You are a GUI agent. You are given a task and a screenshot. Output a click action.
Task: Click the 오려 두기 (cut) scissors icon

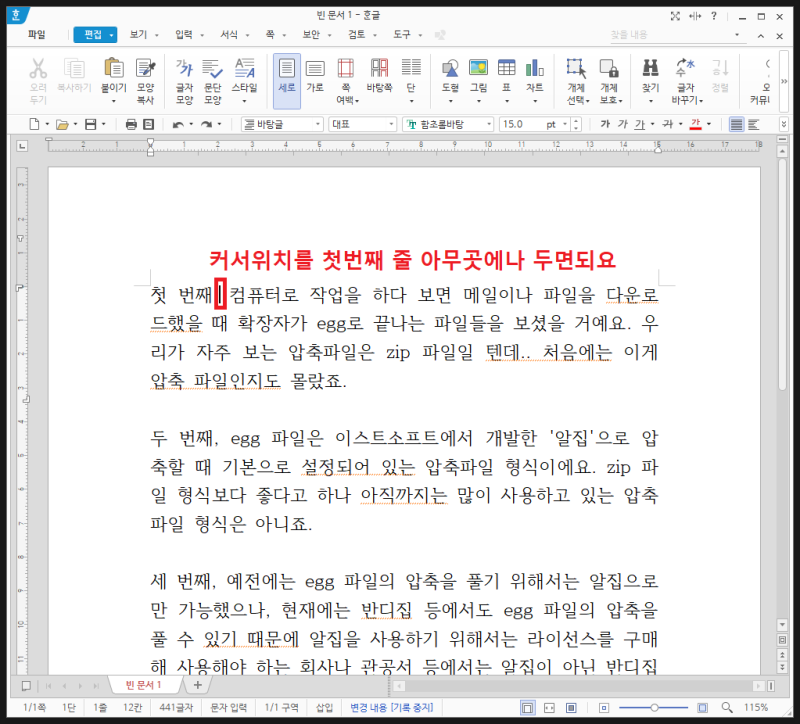click(38, 68)
